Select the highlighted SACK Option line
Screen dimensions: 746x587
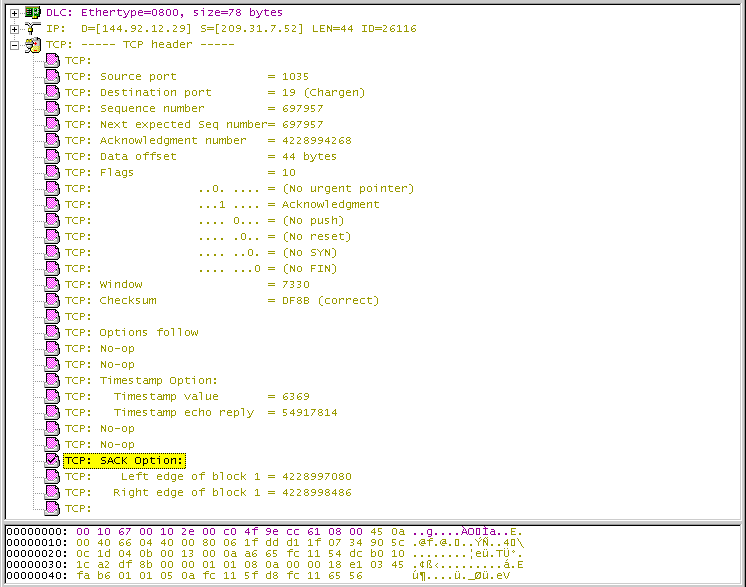point(125,460)
